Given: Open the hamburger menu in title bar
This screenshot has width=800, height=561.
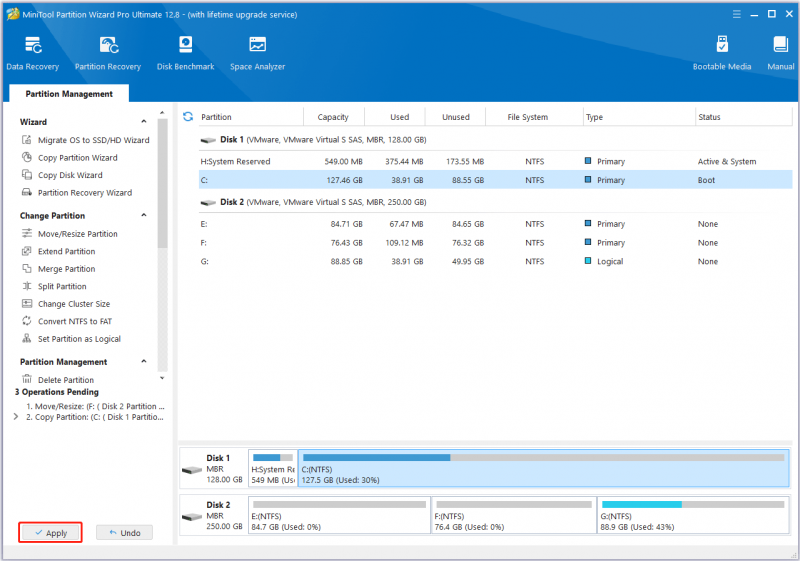Looking at the screenshot, I should (736, 14).
